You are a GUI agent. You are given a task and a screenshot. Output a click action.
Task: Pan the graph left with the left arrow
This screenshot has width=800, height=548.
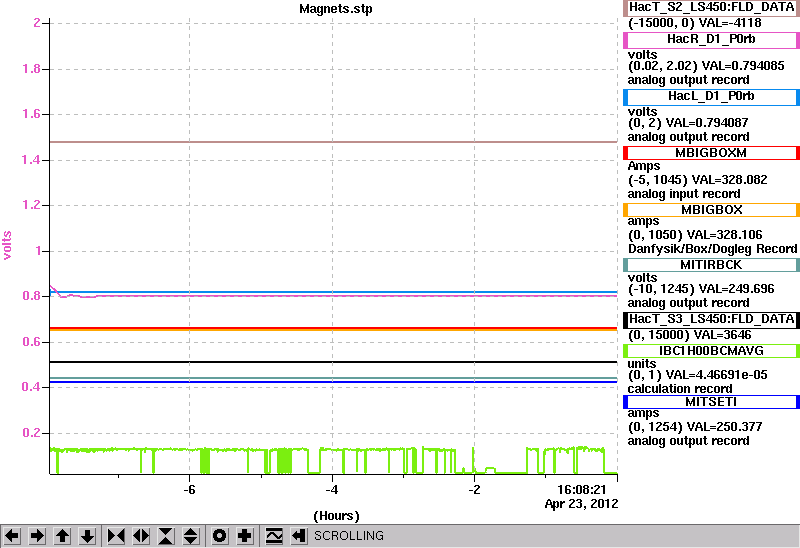(x=12, y=536)
